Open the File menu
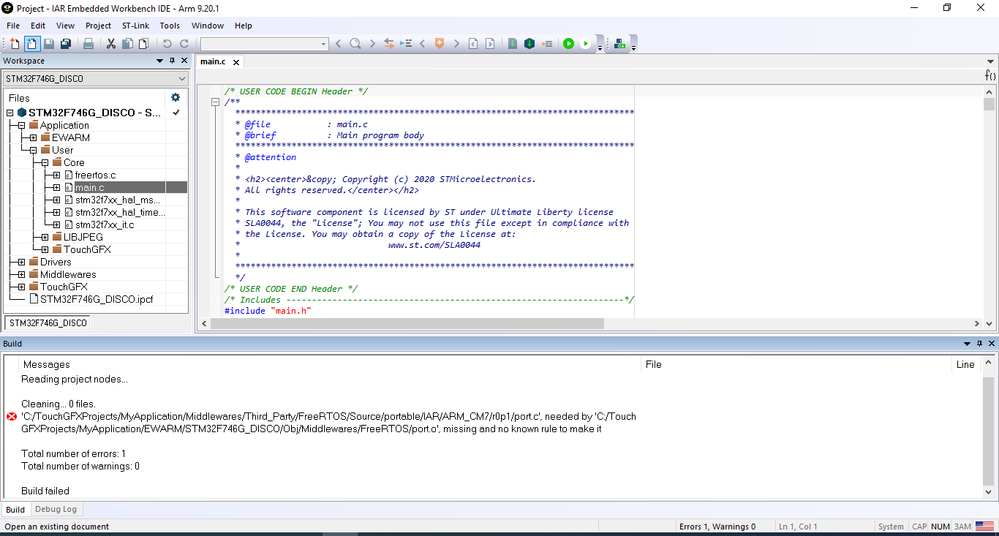The width and height of the screenshot is (999, 536). pos(13,25)
